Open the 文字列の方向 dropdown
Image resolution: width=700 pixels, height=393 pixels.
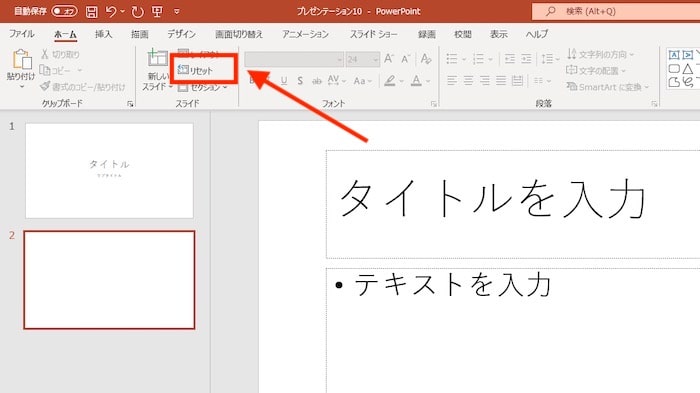point(600,54)
